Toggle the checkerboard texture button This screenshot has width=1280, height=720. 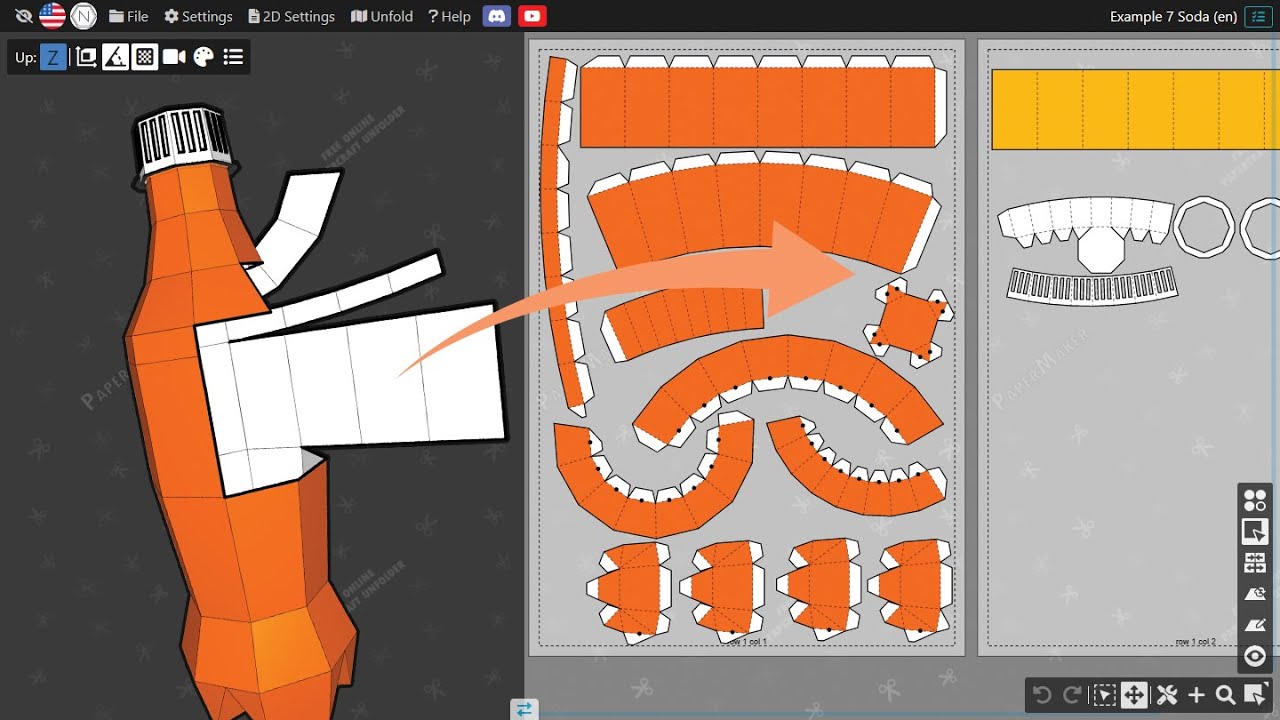pyautogui.click(x=145, y=57)
